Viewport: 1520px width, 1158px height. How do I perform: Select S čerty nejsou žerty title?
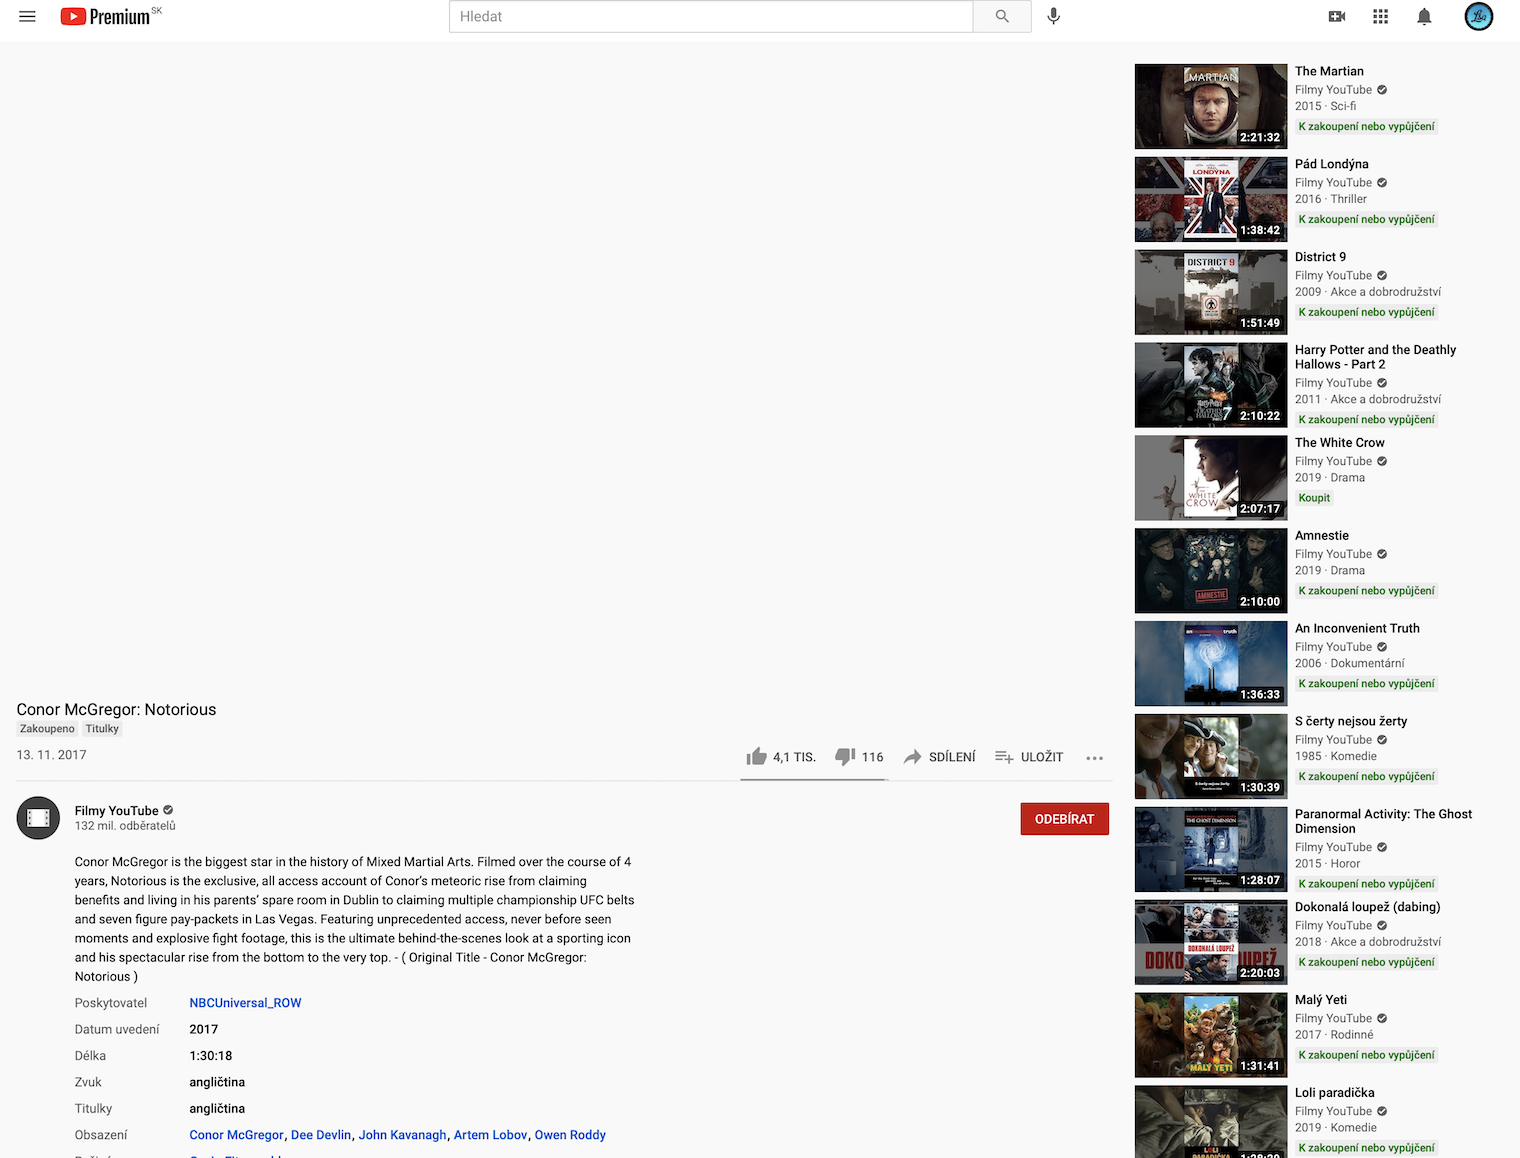coord(1351,721)
